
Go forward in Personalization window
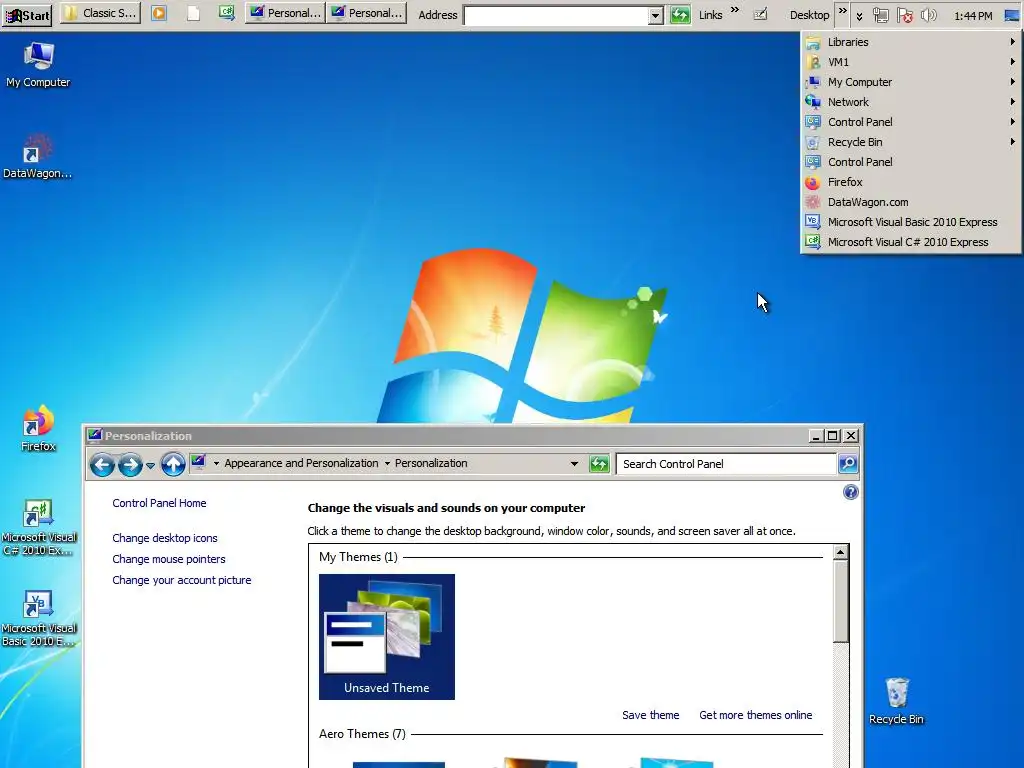coord(131,464)
